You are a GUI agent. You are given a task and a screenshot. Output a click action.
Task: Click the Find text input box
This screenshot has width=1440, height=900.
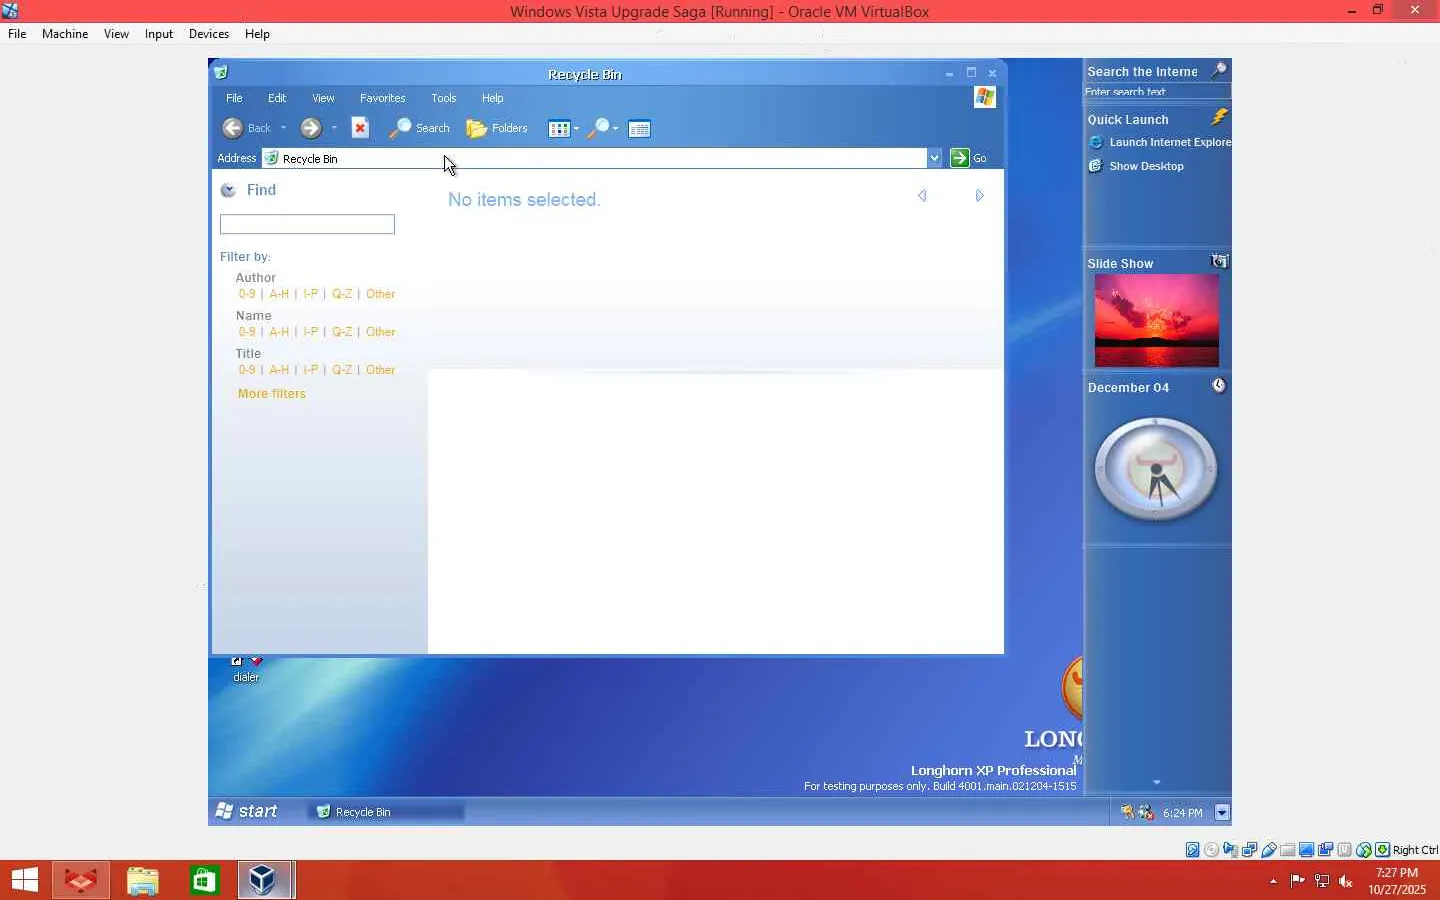(x=307, y=224)
